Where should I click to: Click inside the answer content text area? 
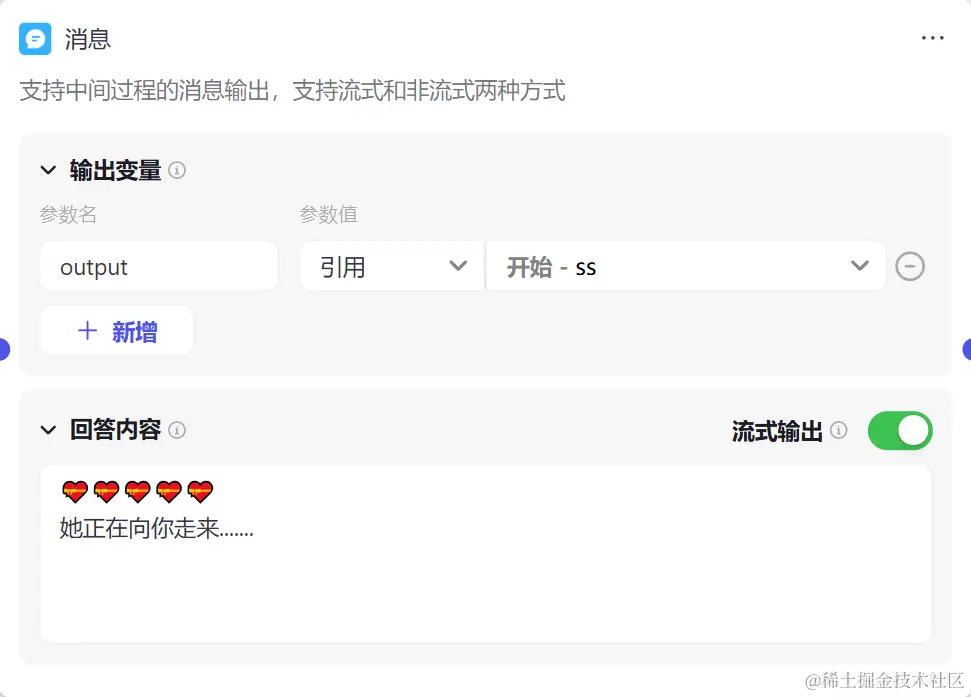[x=486, y=554]
